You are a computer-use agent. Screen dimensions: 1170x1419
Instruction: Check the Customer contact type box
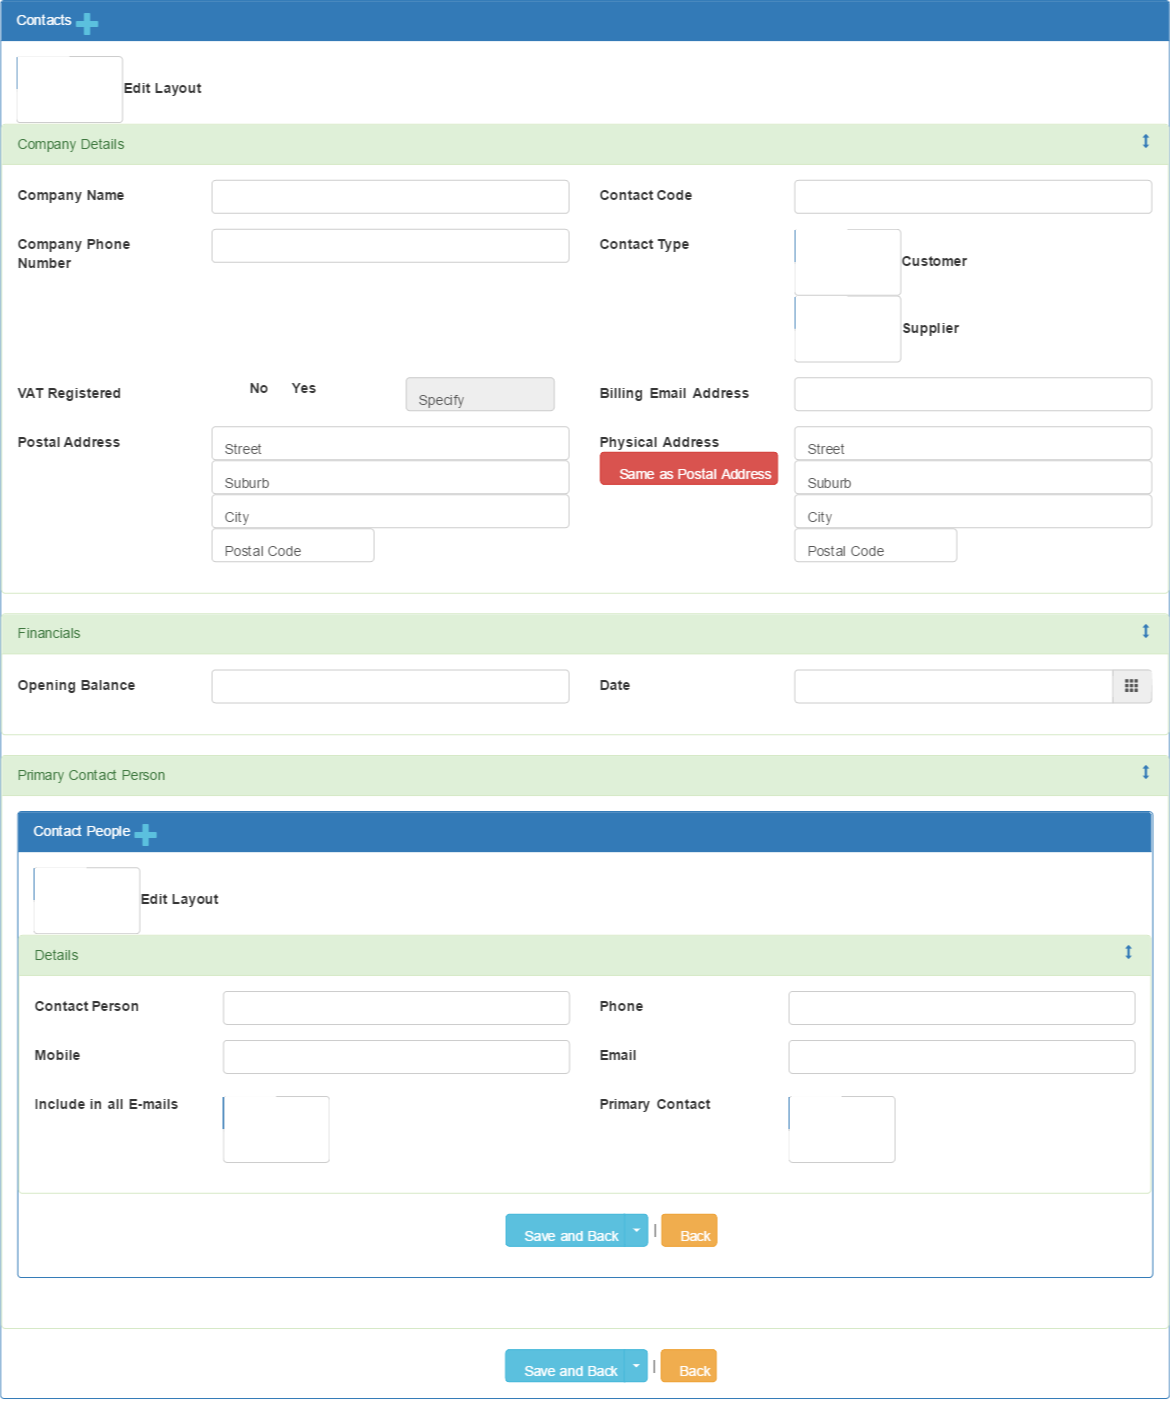pos(847,262)
